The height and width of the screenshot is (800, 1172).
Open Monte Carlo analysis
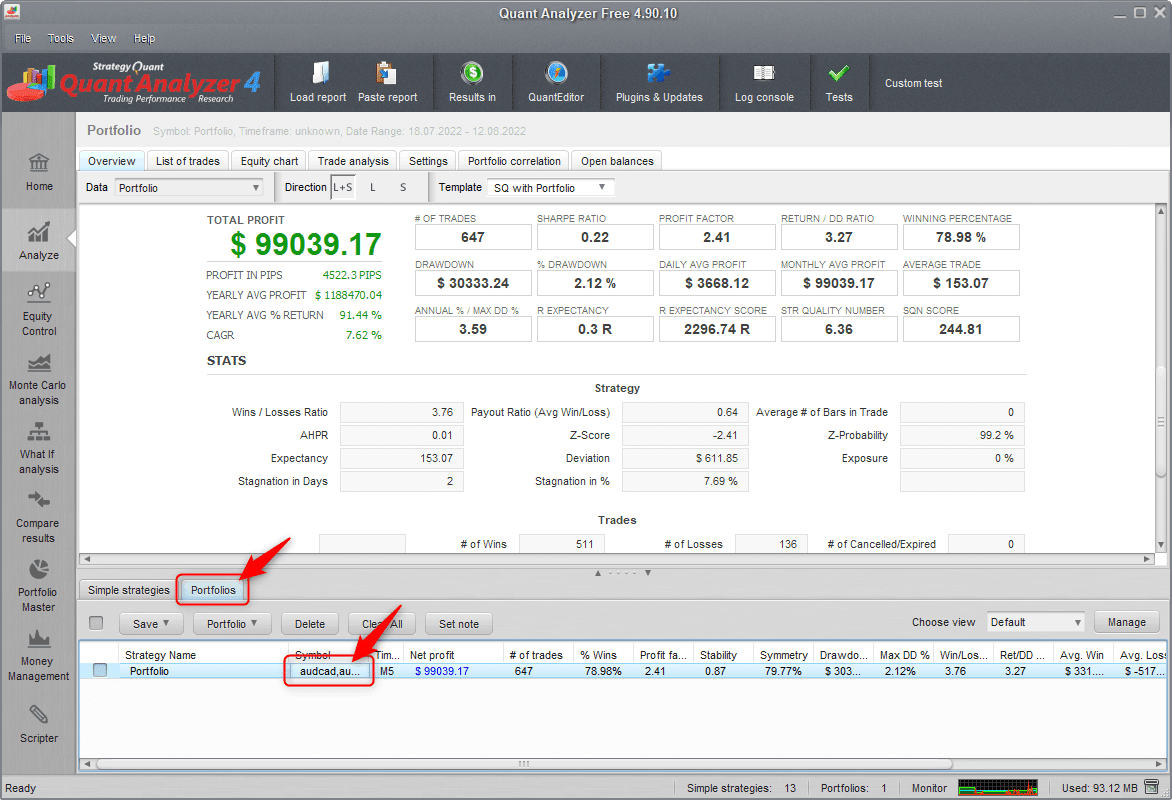[37, 378]
